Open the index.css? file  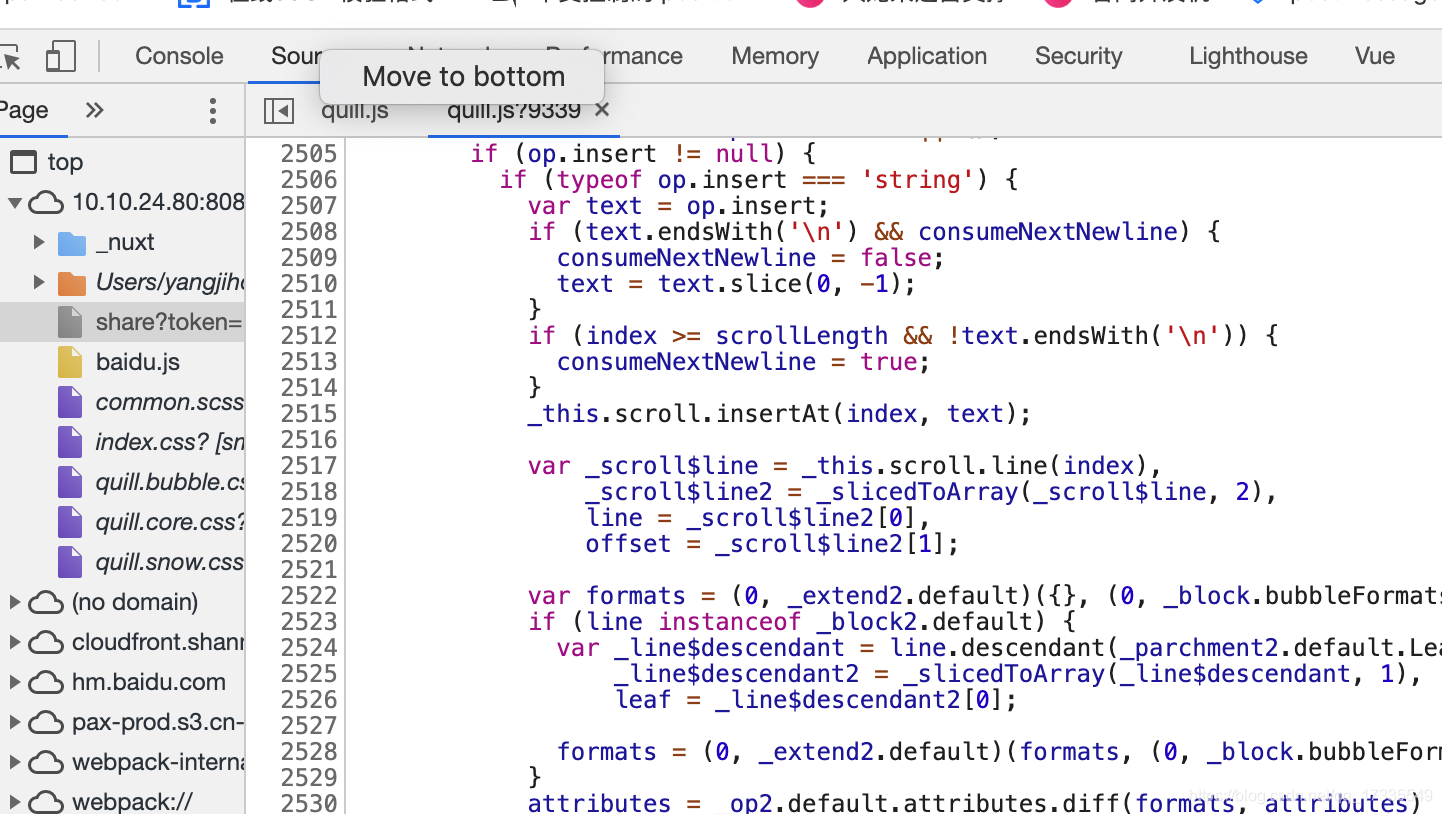(x=170, y=442)
